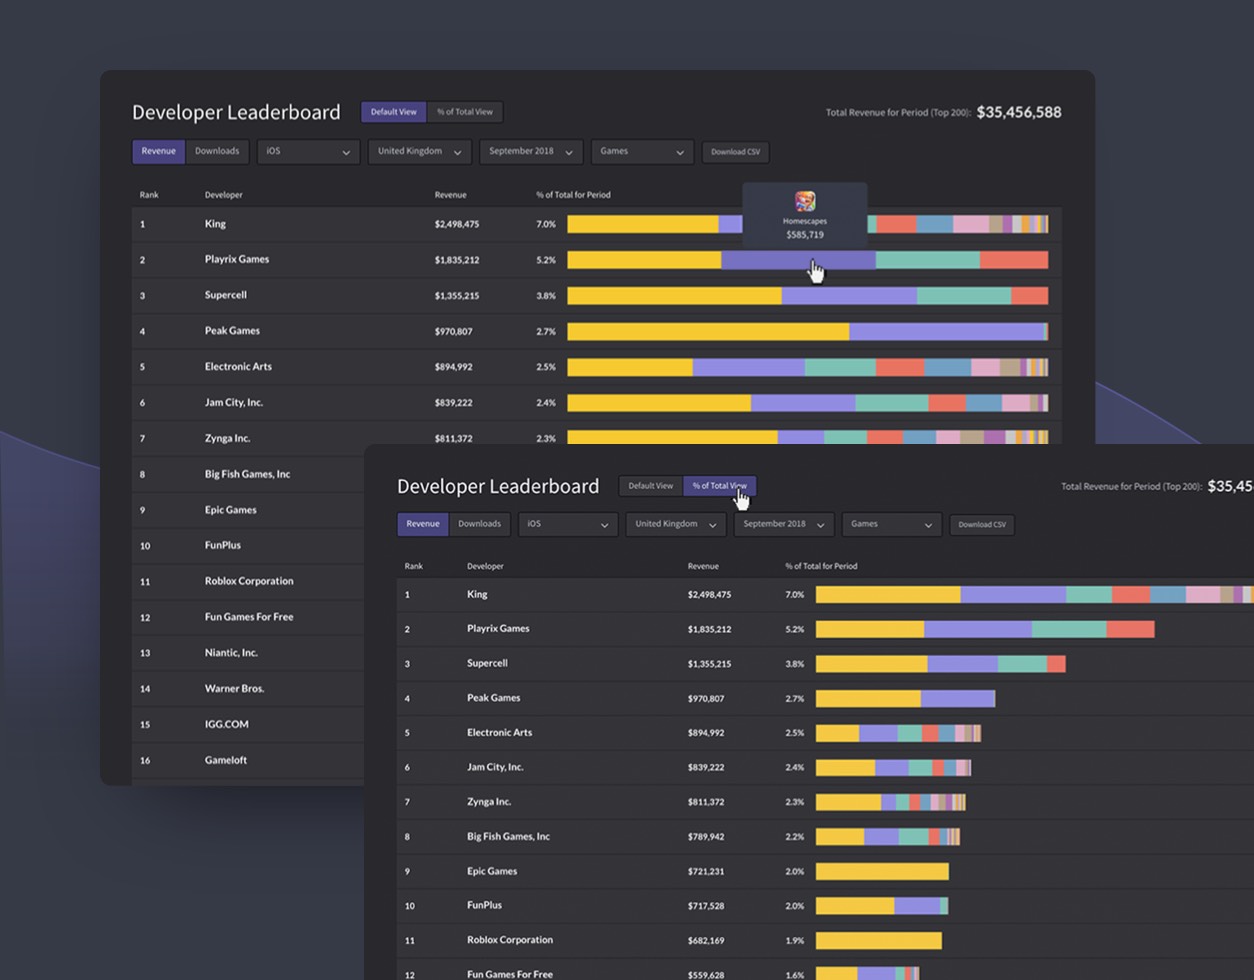Click Roblox Corporation in the back window

point(249,581)
